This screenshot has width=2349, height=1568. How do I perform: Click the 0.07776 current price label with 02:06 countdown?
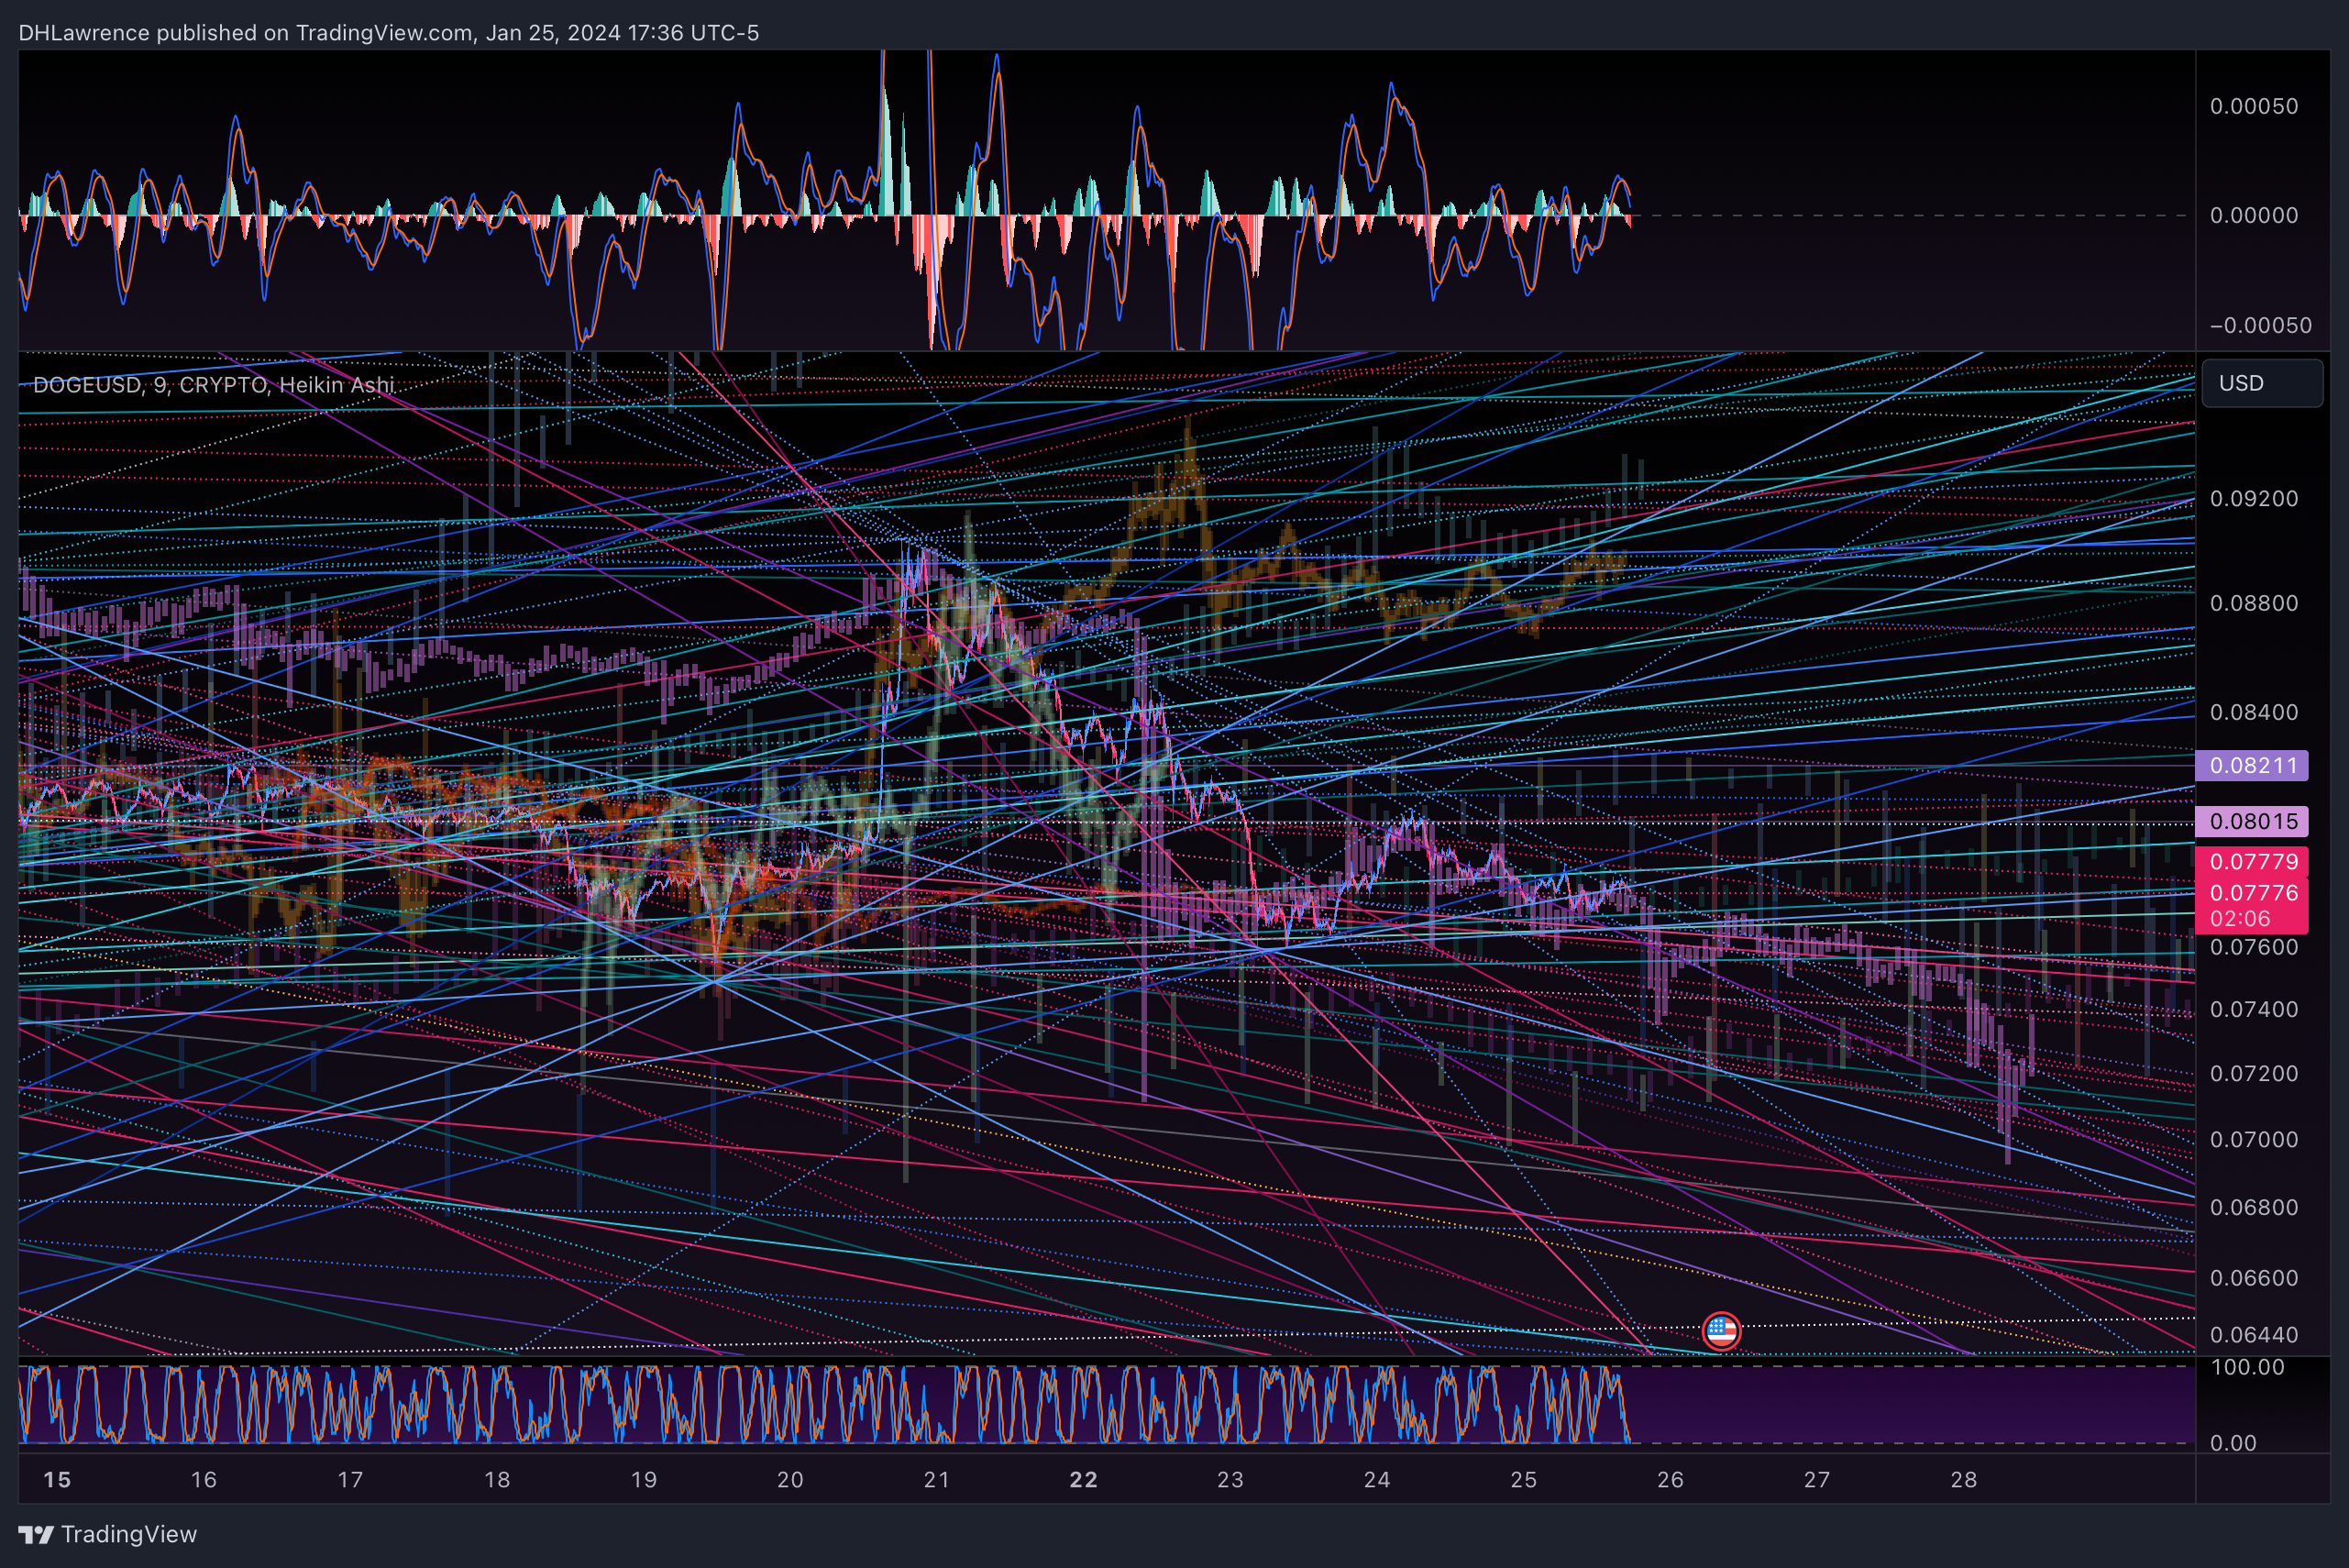coord(2252,905)
